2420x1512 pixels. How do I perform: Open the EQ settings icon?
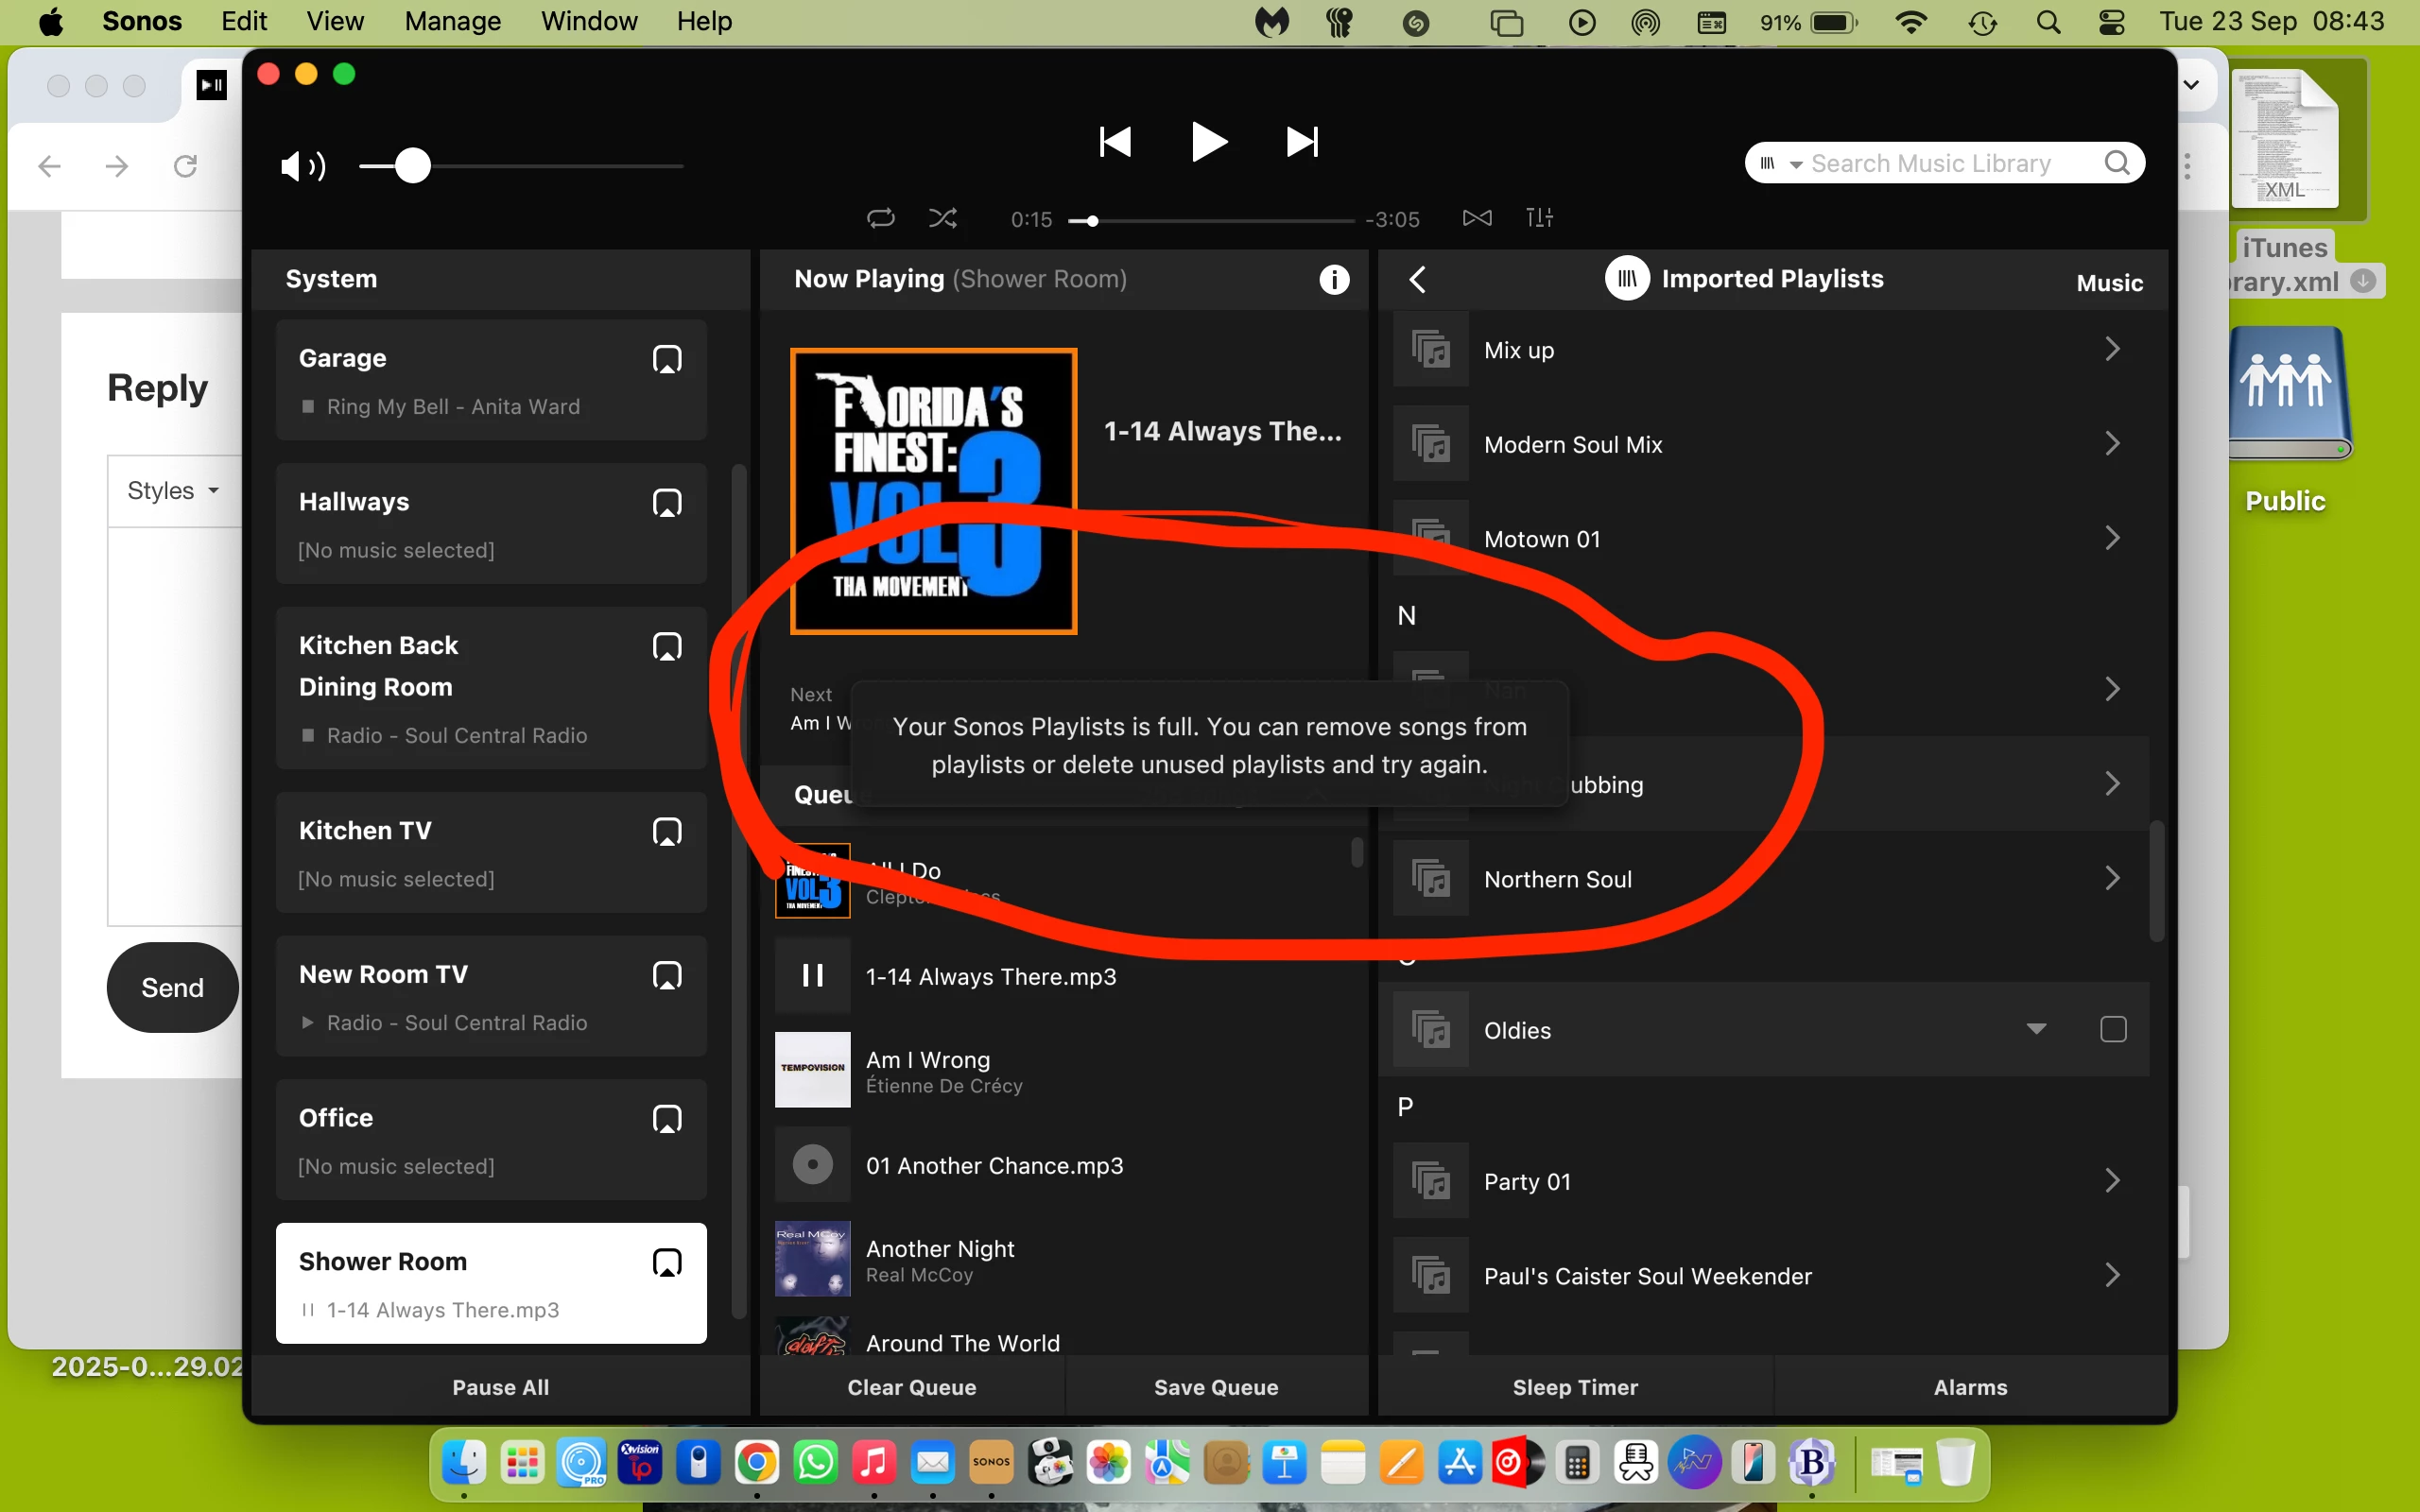1540,218
